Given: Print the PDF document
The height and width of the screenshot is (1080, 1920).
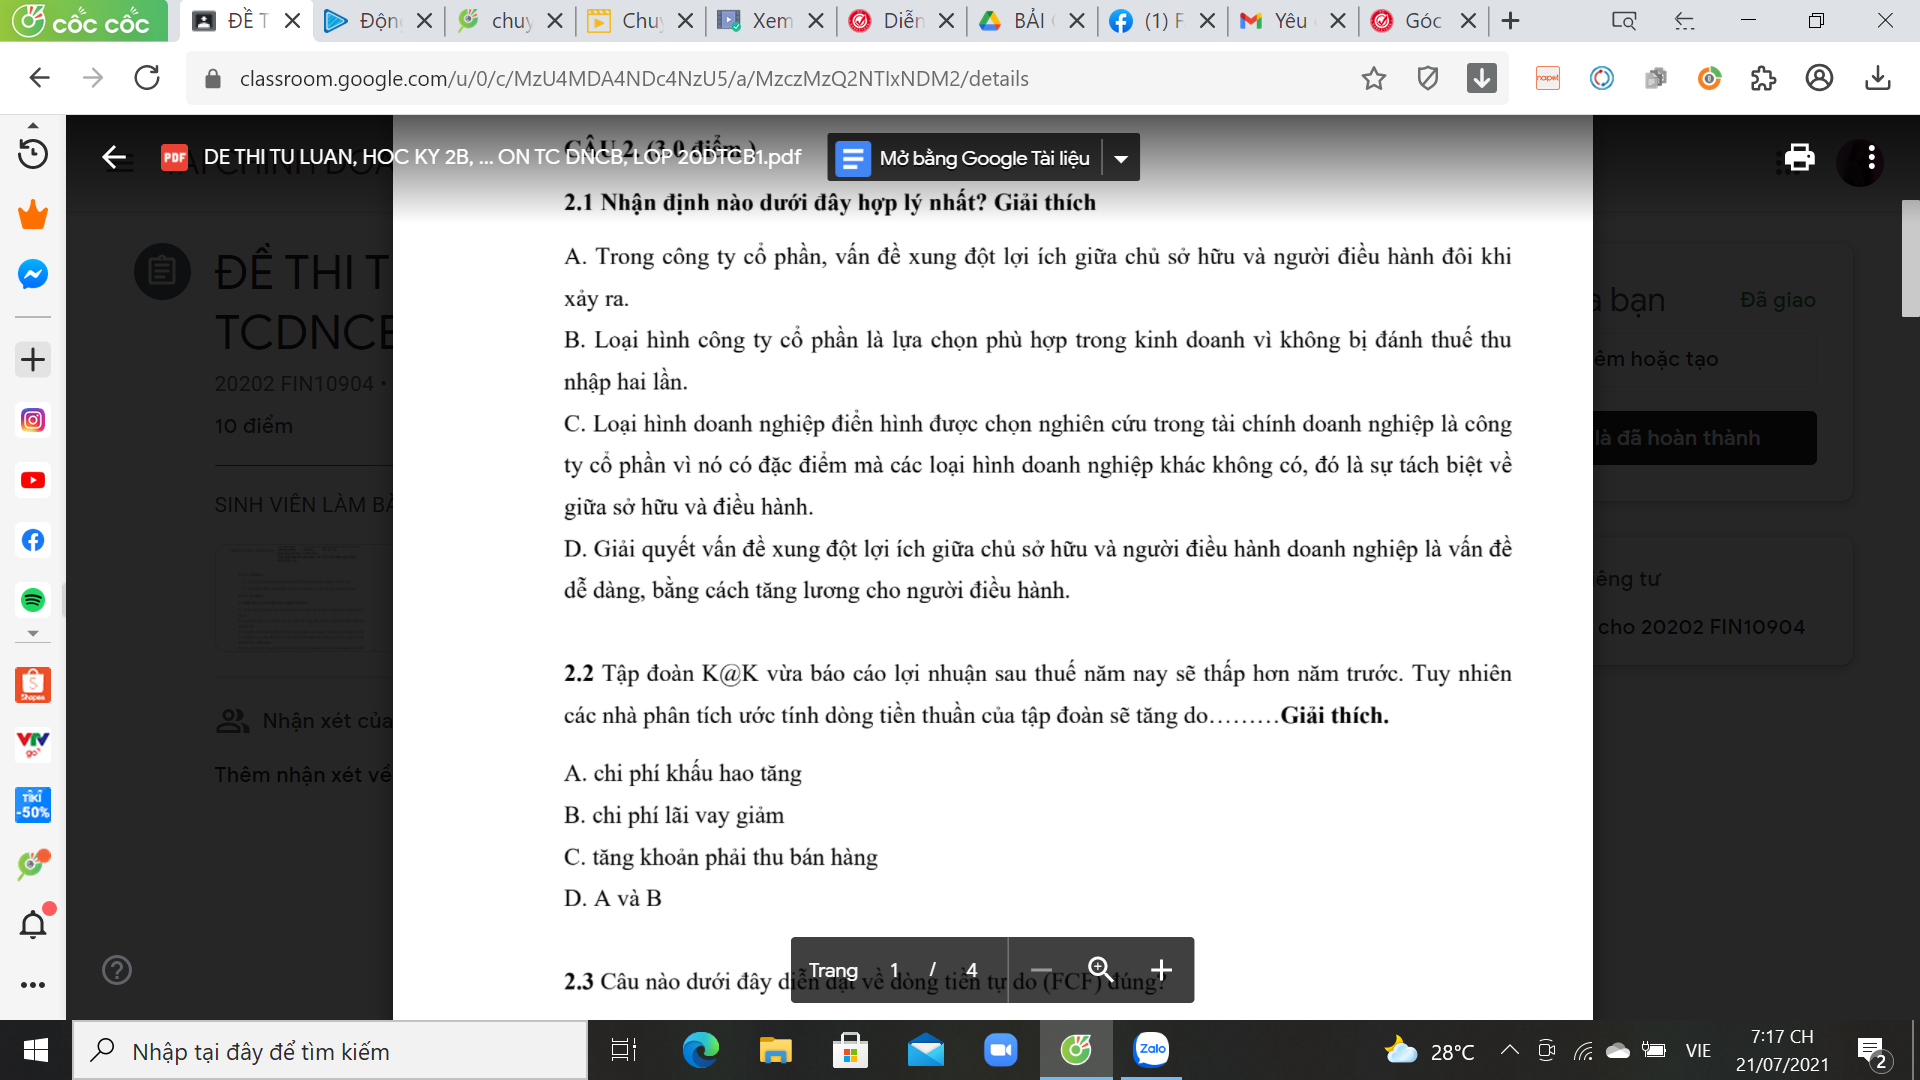Looking at the screenshot, I should point(1799,157).
